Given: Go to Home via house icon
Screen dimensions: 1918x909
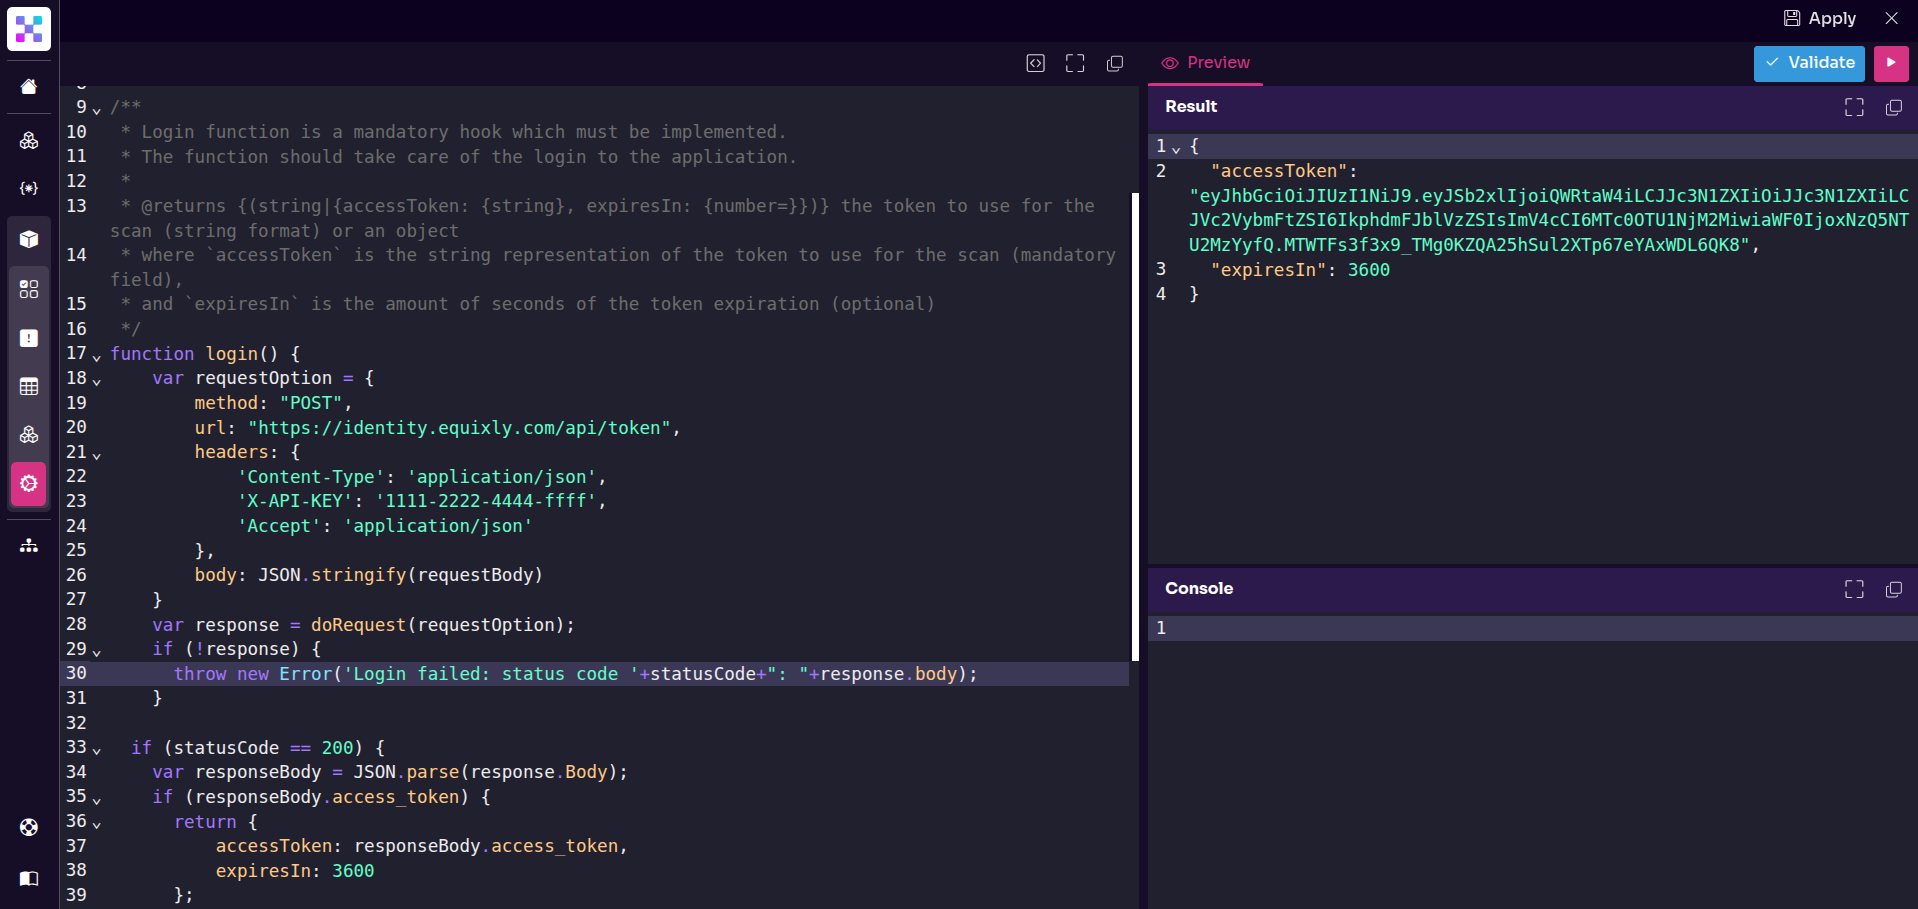Looking at the screenshot, I should click(29, 87).
